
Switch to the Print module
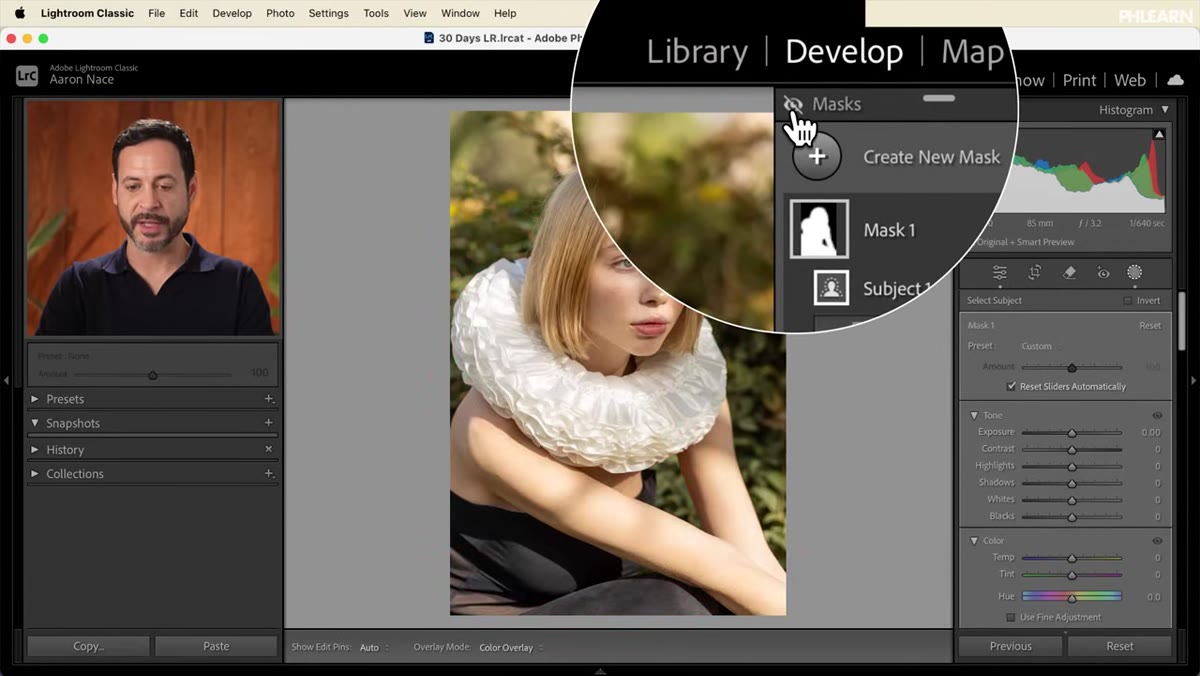point(1079,80)
